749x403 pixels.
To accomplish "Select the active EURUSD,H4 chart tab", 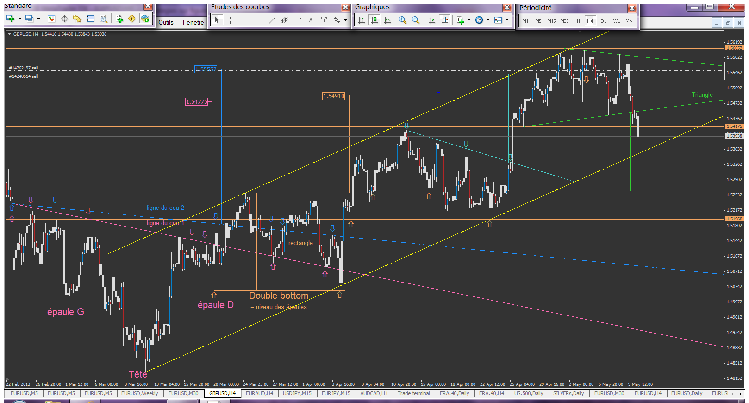I will [223, 393].
